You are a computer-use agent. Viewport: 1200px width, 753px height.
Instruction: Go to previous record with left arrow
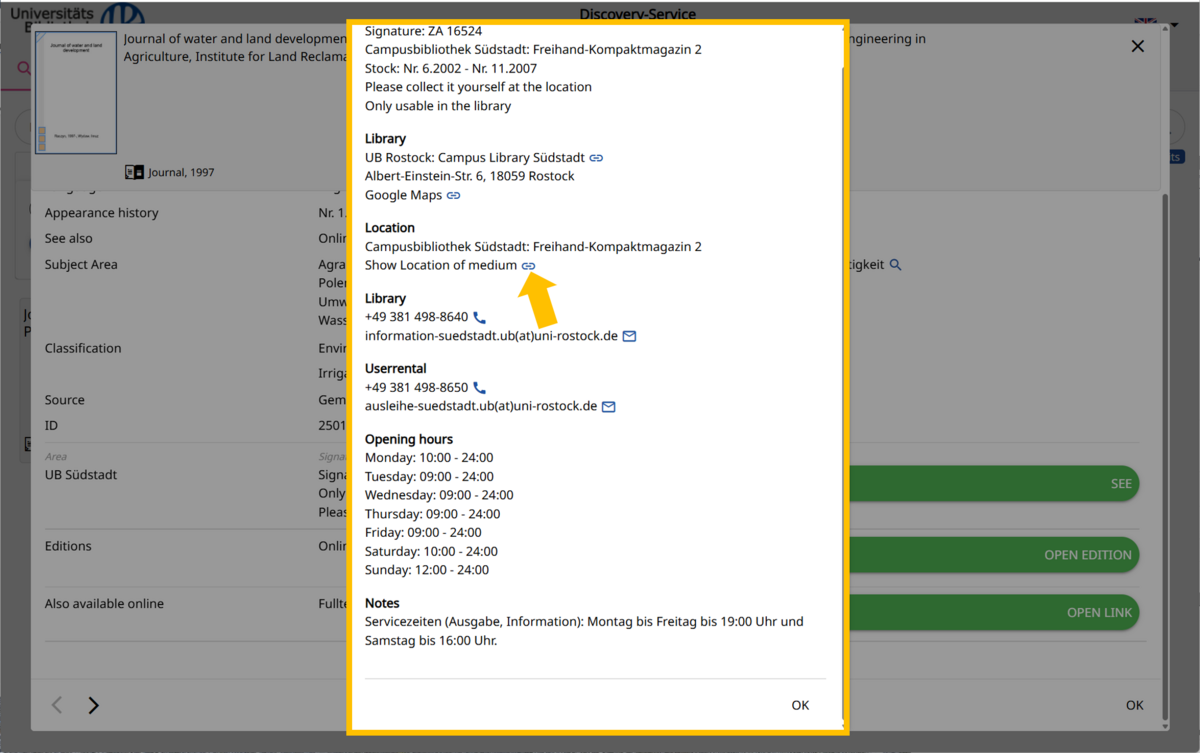point(57,705)
